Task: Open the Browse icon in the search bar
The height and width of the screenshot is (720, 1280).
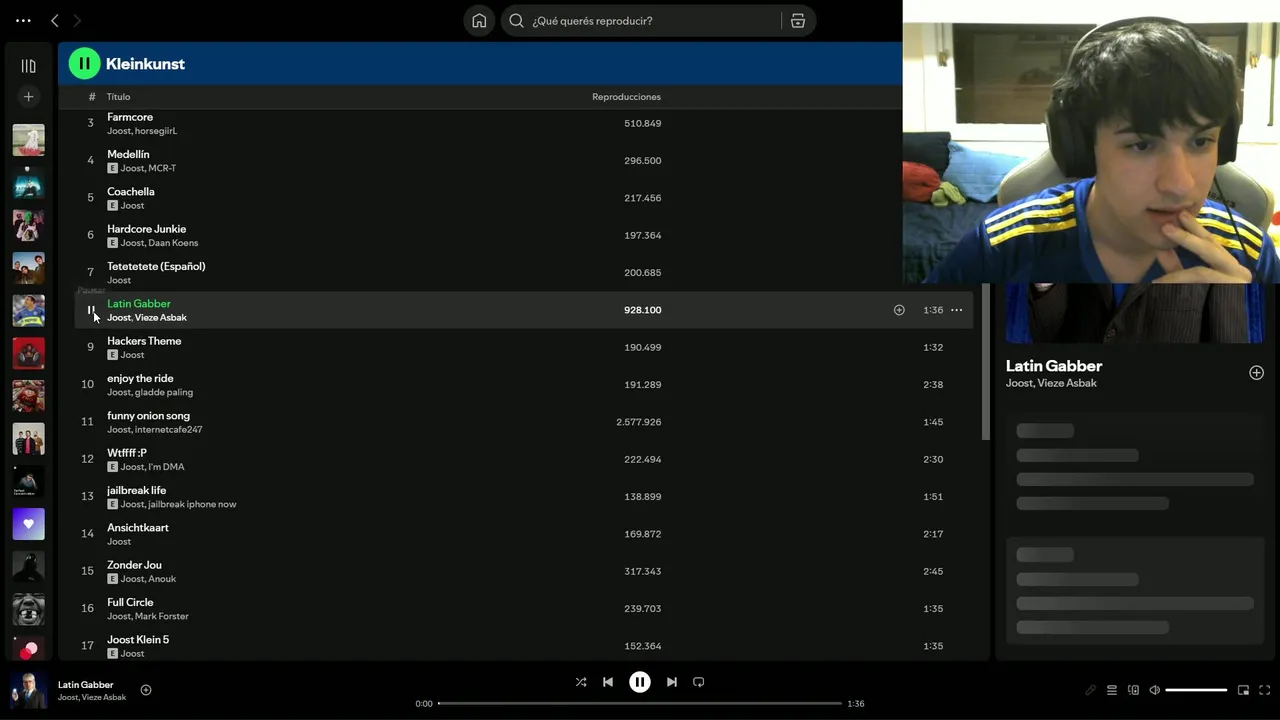Action: (x=798, y=21)
